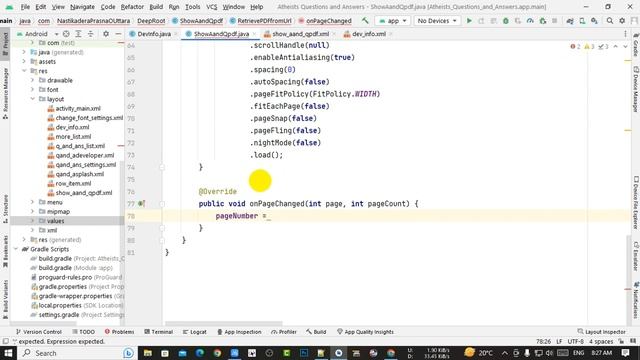Open Resource Manager side tab
Viewport: 640px width, 360px height.
[5, 93]
